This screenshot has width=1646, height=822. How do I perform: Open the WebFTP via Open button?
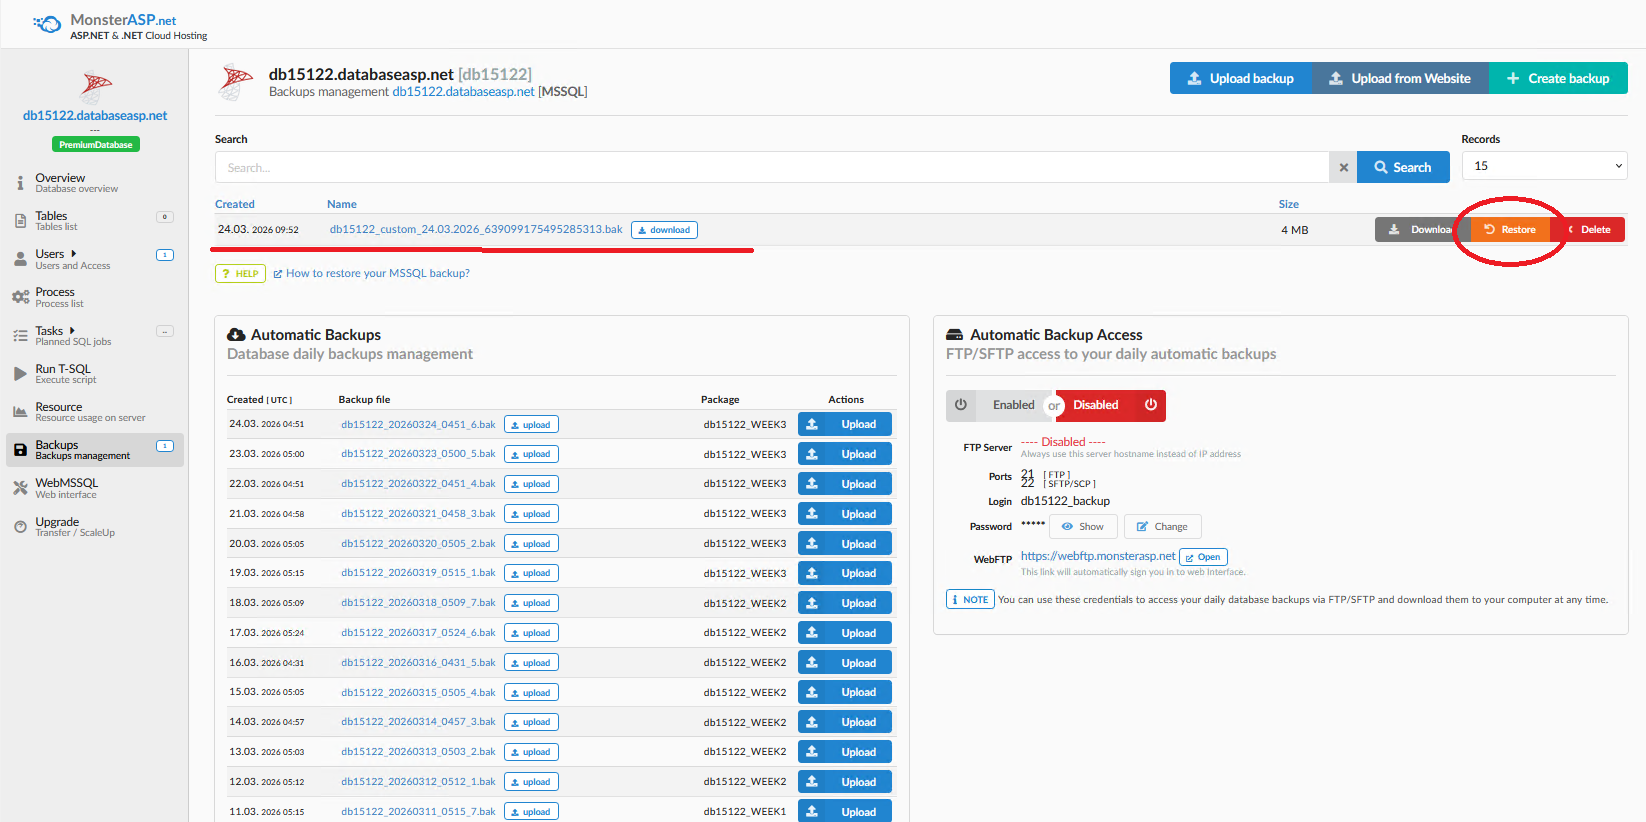[x=1203, y=557]
